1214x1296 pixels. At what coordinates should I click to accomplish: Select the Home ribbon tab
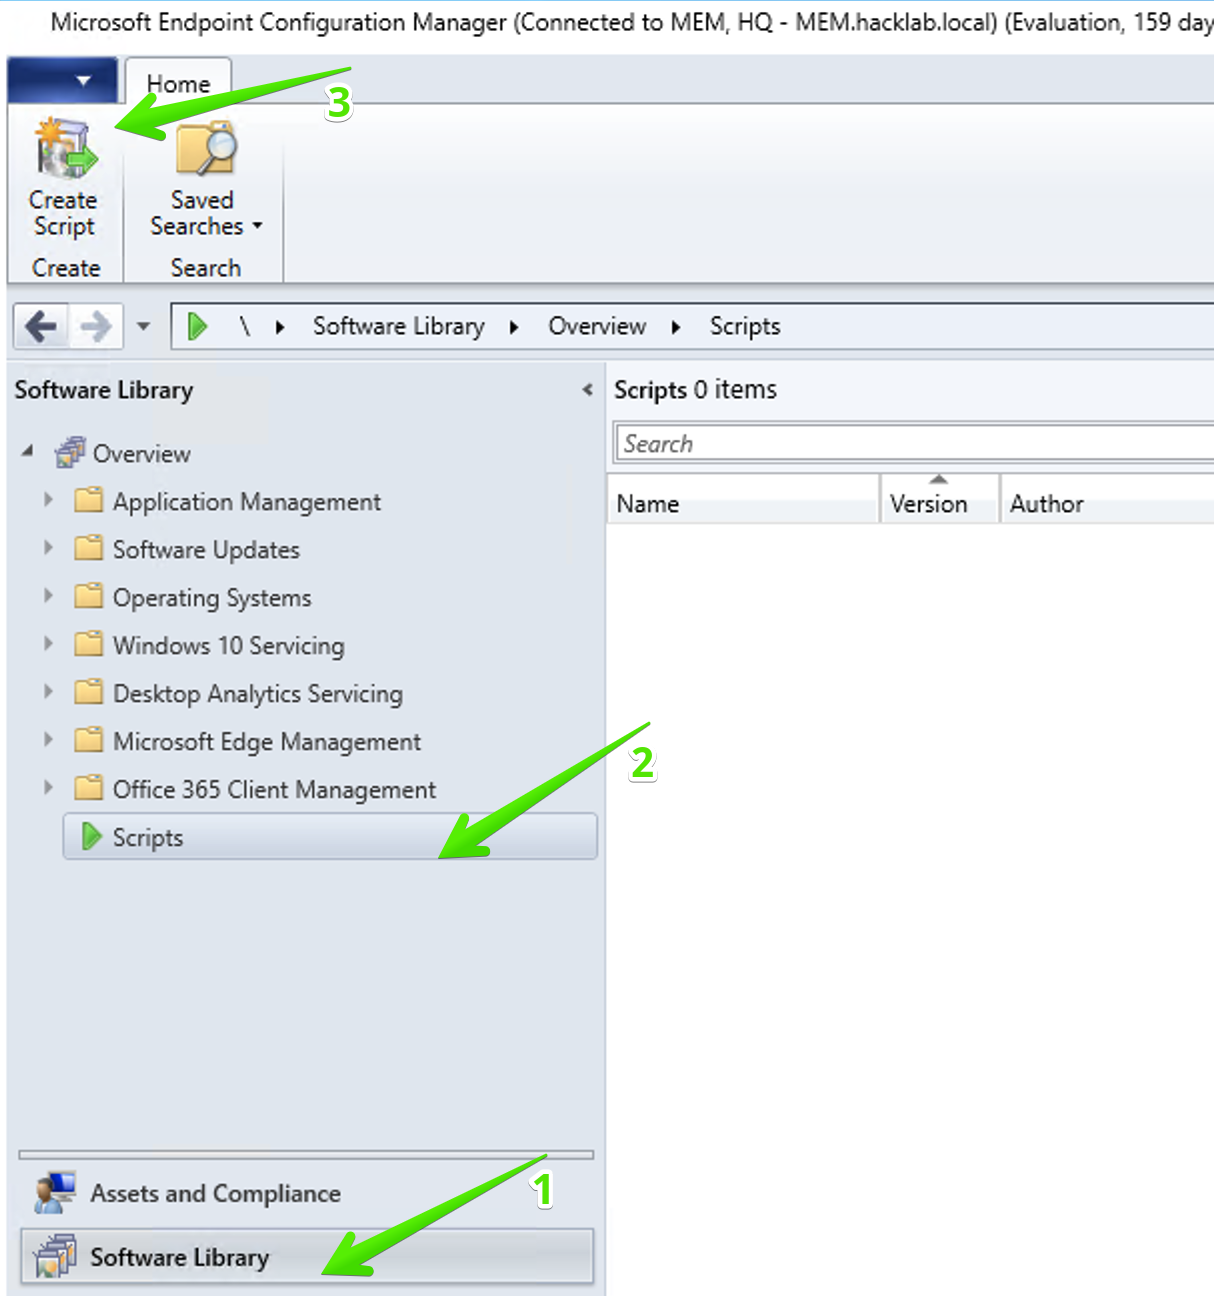pyautogui.click(x=178, y=83)
